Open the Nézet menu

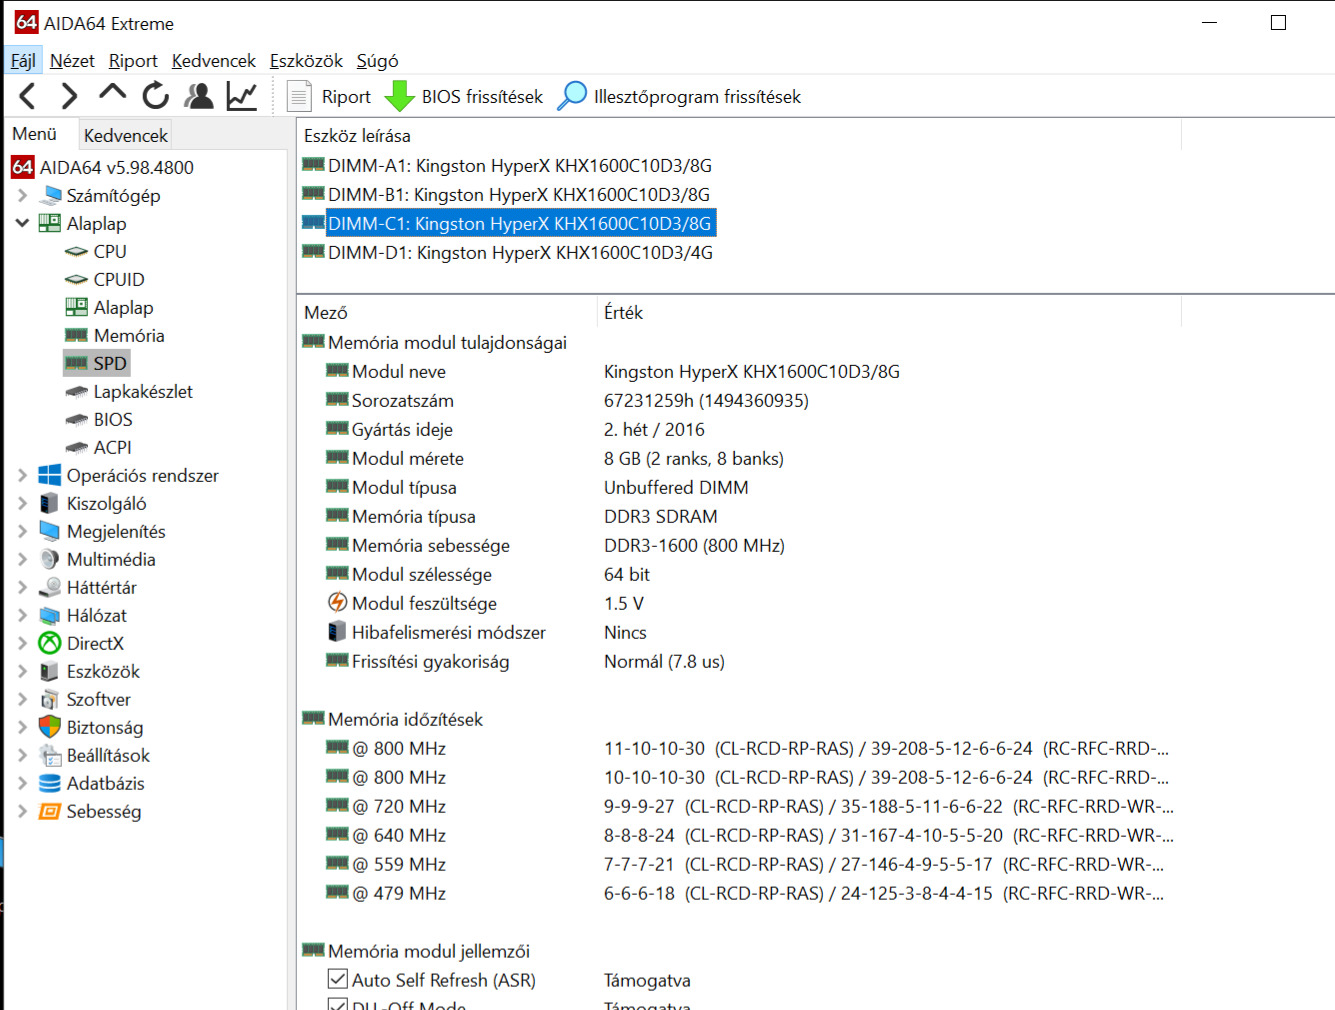pyautogui.click(x=72, y=61)
